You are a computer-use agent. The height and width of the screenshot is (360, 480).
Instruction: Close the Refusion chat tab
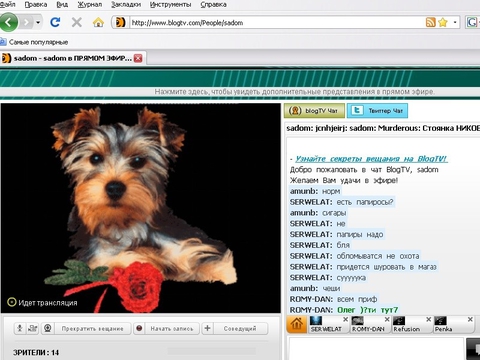pyautogui.click(x=429, y=319)
